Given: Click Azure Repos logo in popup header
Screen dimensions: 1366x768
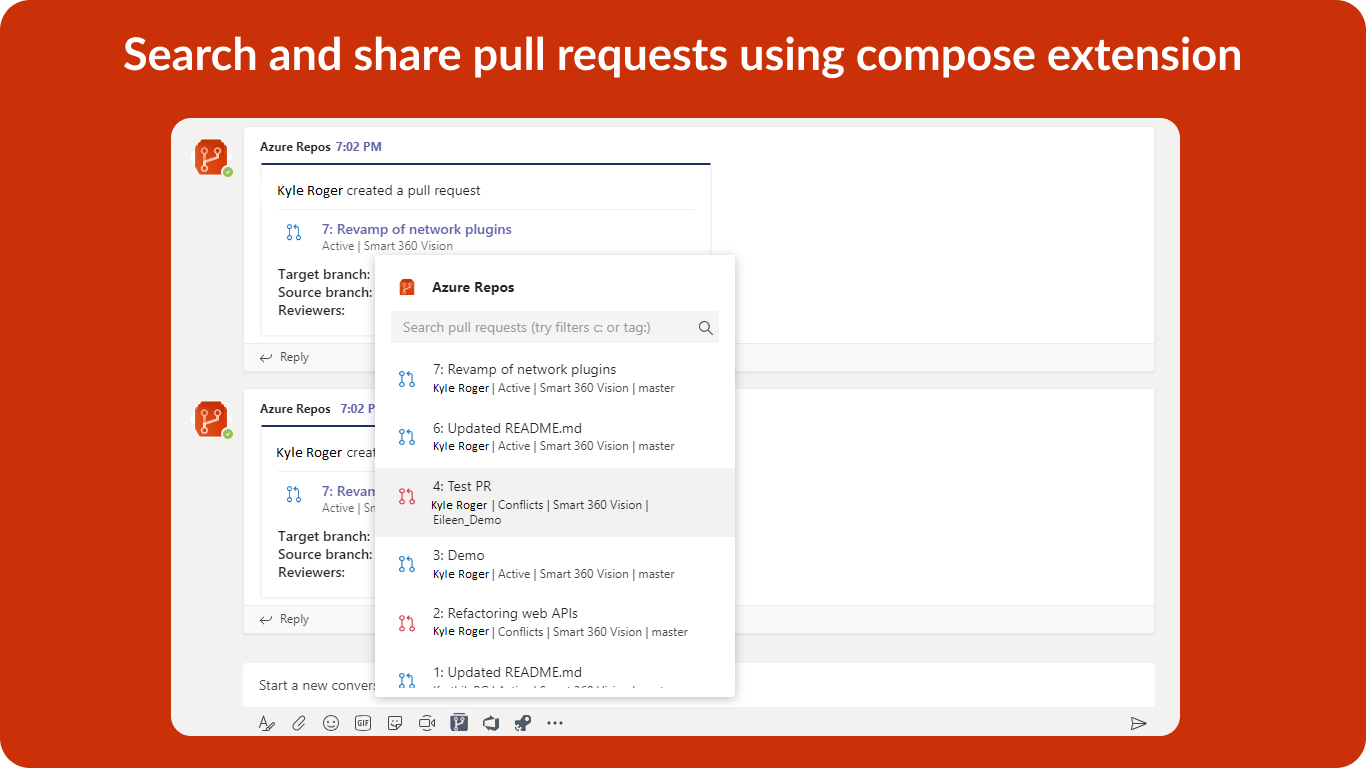Looking at the screenshot, I should [407, 287].
